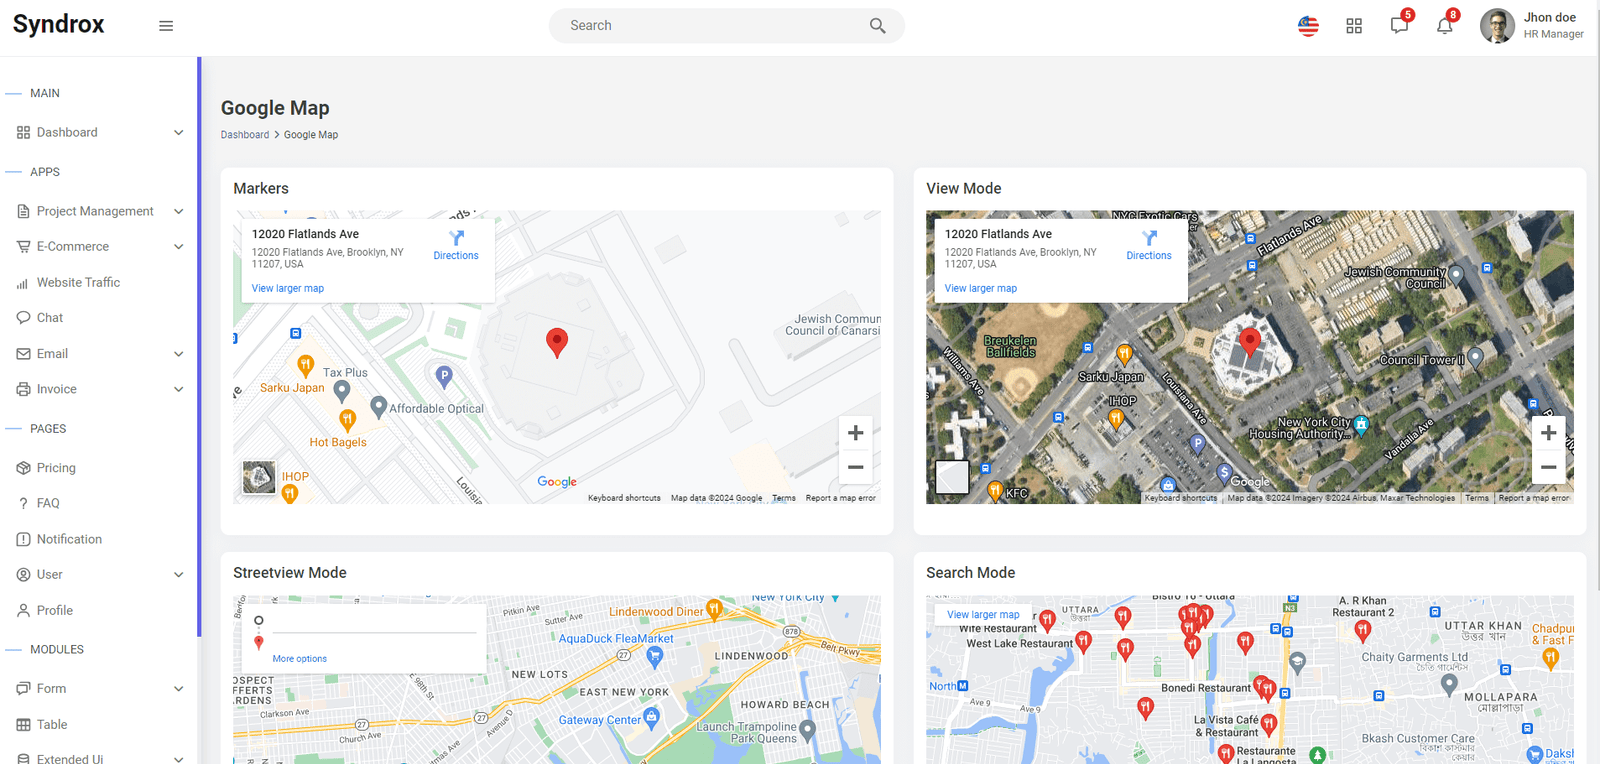The height and width of the screenshot is (764, 1600).
Task: Zoom in on the Markers map
Action: tap(855, 433)
